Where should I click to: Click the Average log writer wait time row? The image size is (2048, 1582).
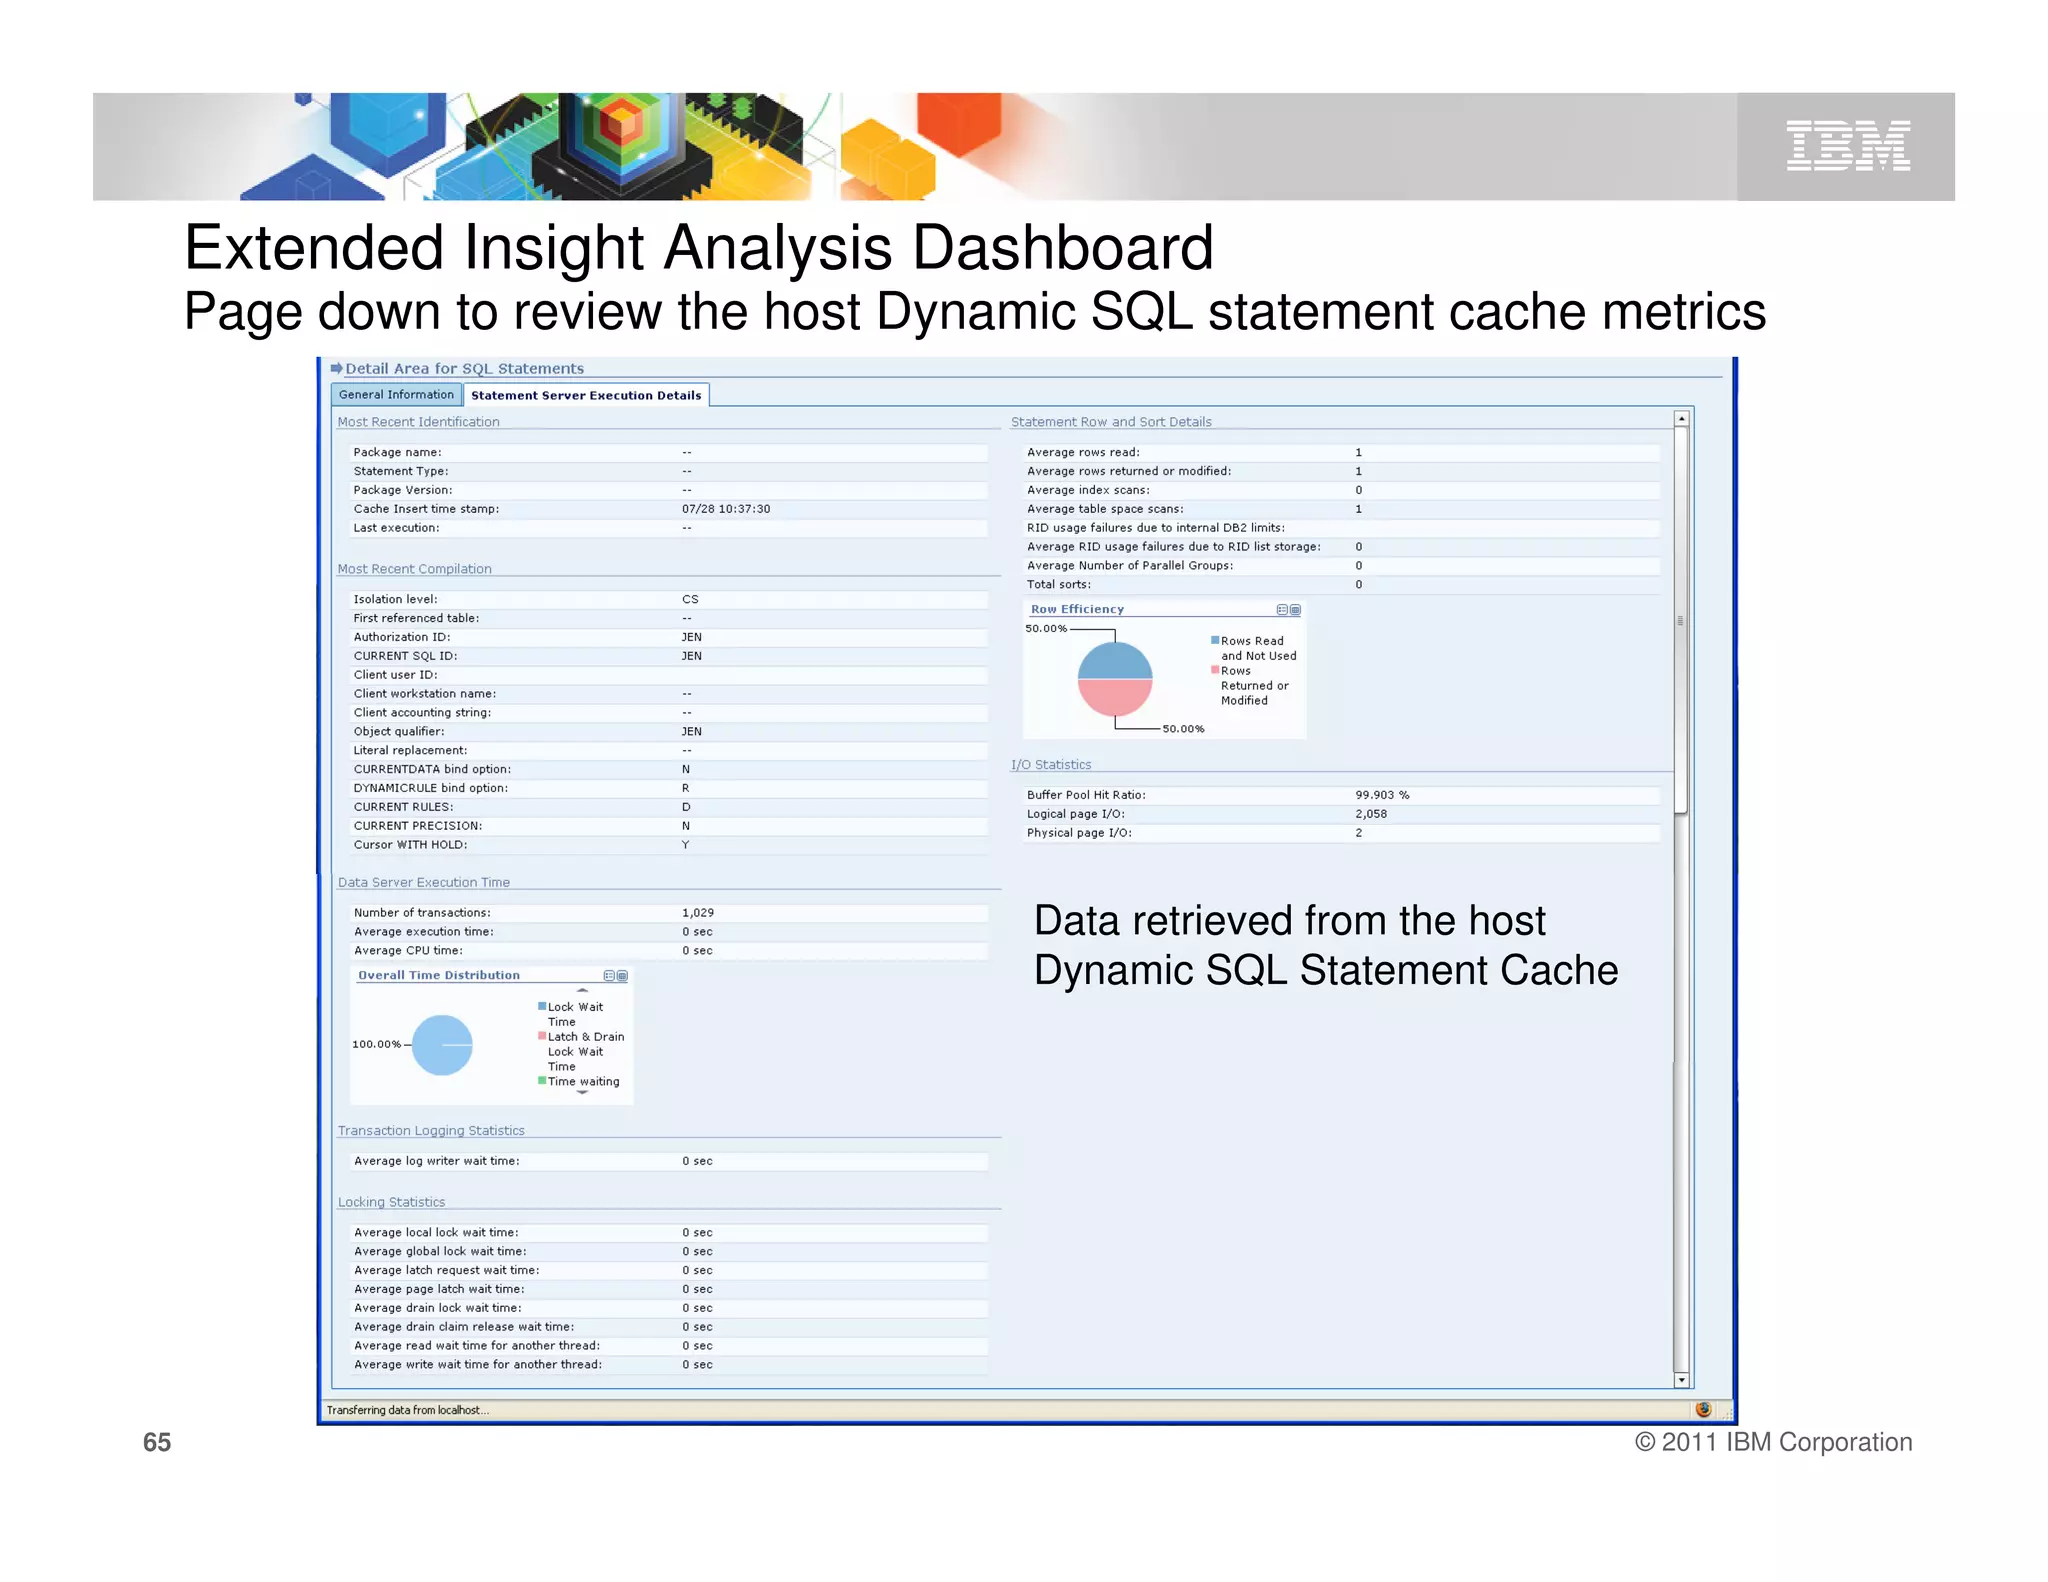[668, 1161]
